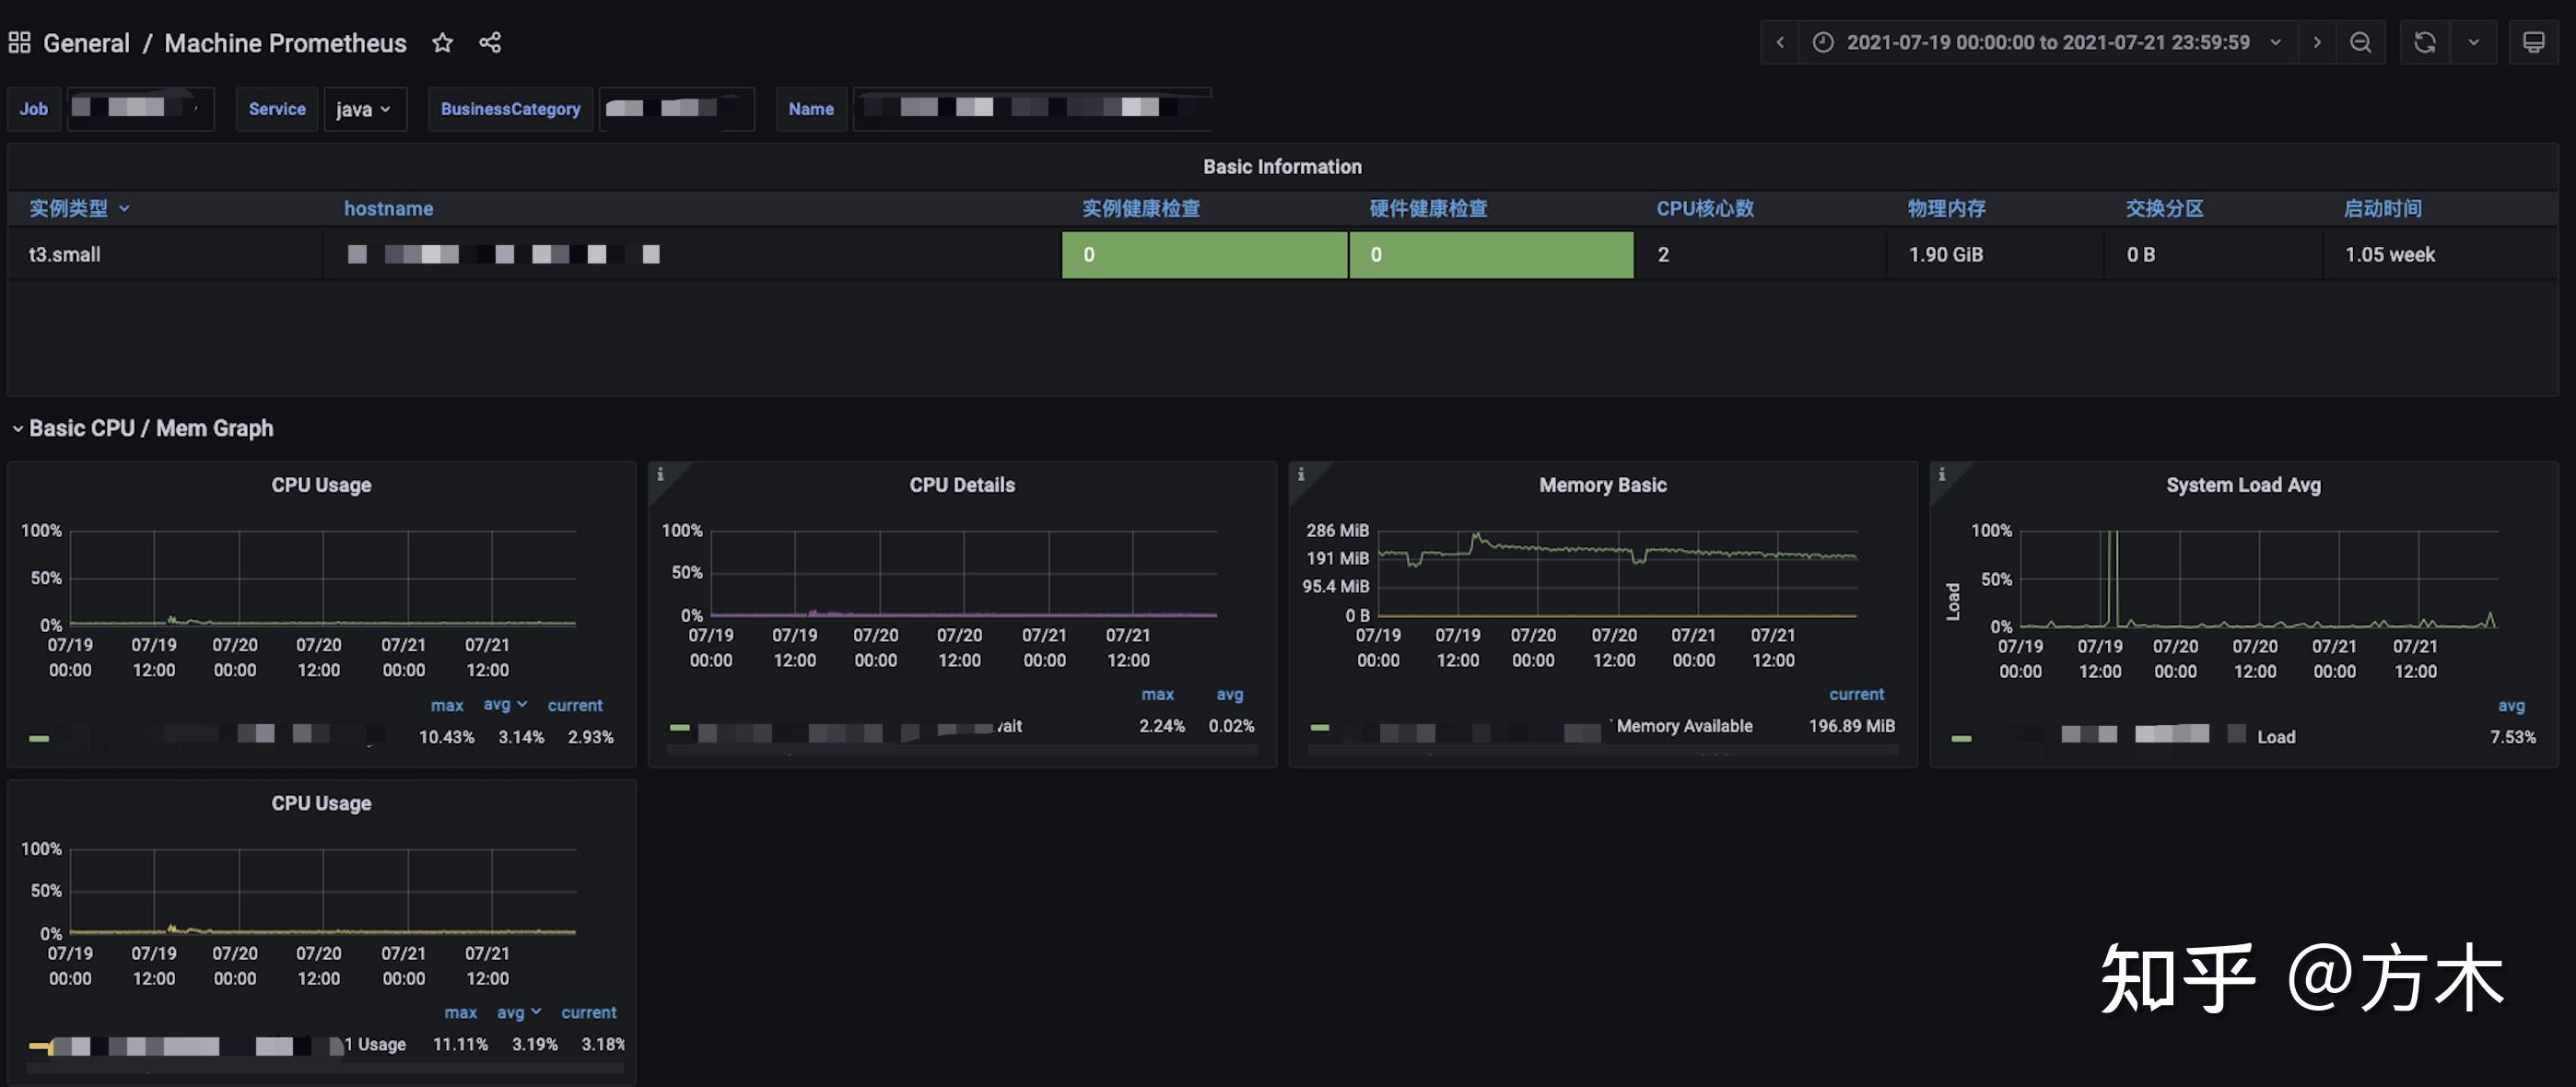Sort table by 物理内存 column
This screenshot has height=1087, width=2576.
click(x=1947, y=208)
